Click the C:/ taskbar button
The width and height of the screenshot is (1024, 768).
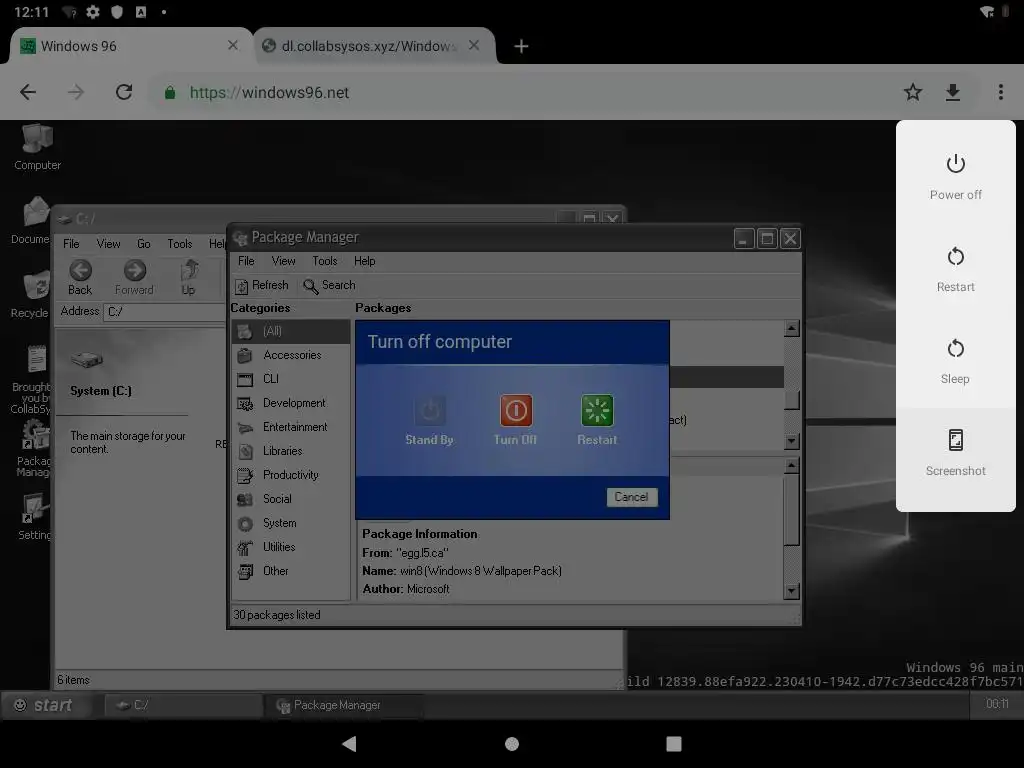click(x=184, y=705)
